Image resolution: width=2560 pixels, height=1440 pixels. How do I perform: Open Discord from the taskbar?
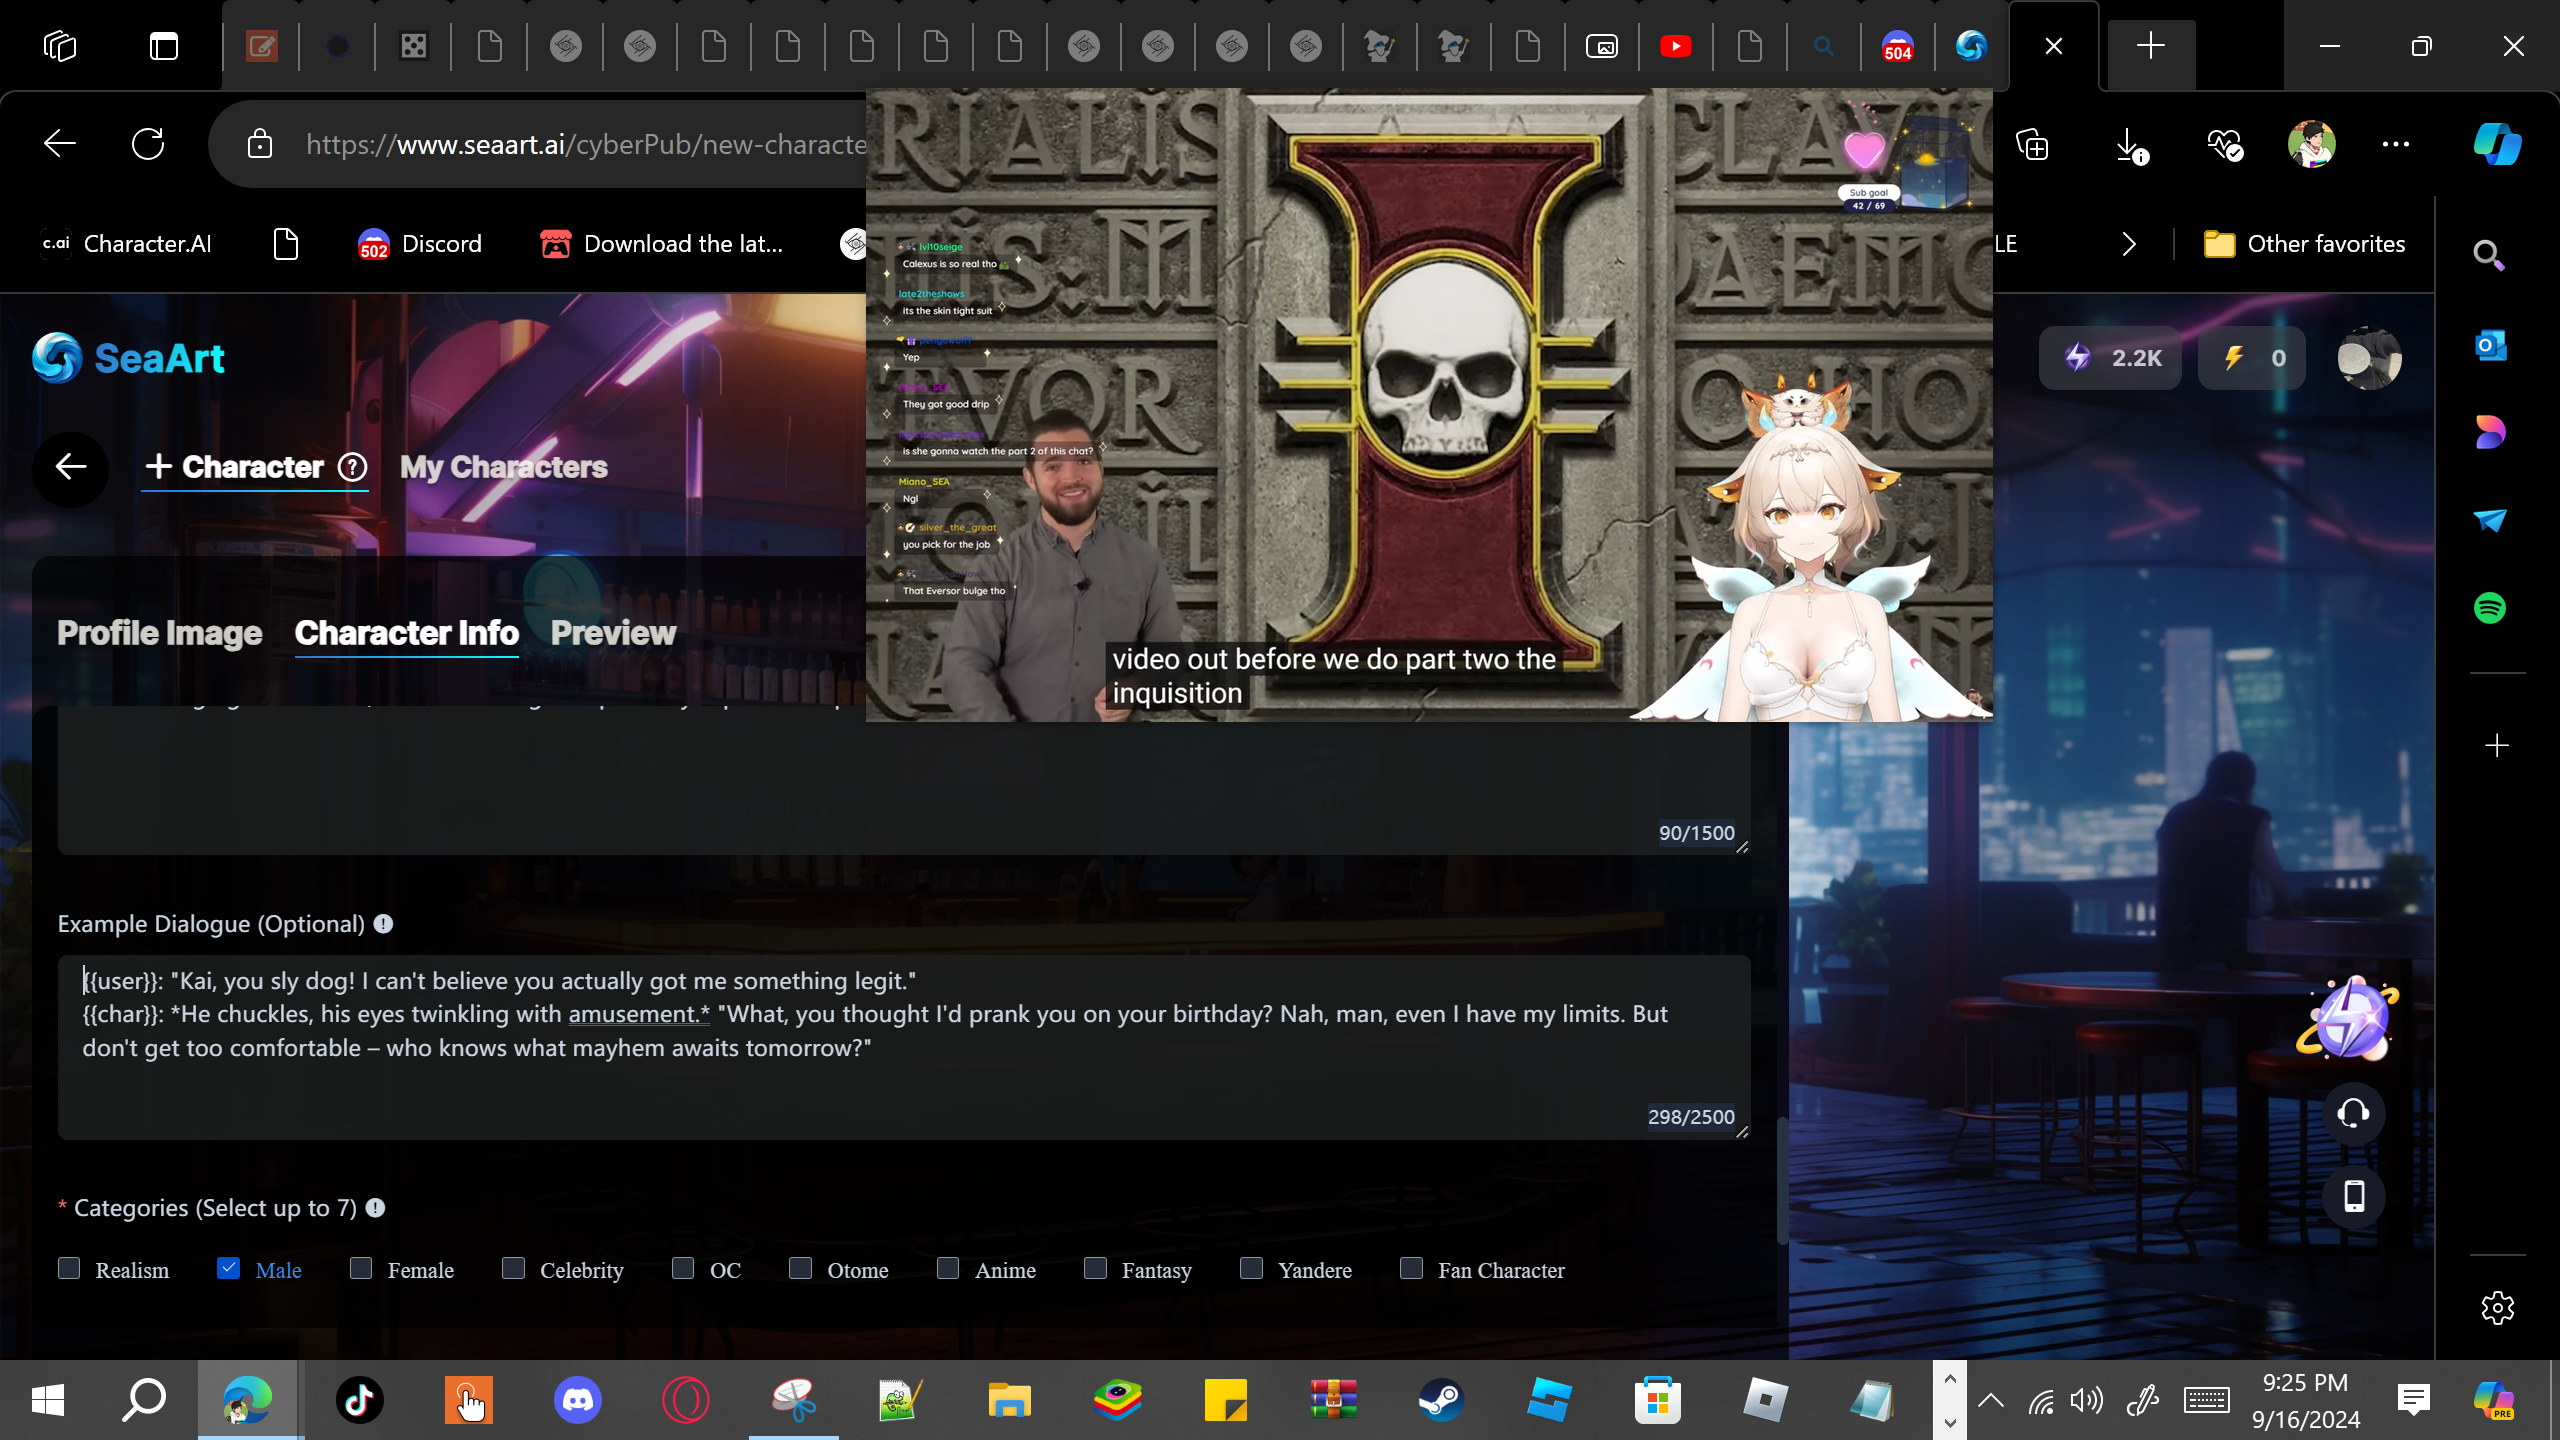click(578, 1400)
